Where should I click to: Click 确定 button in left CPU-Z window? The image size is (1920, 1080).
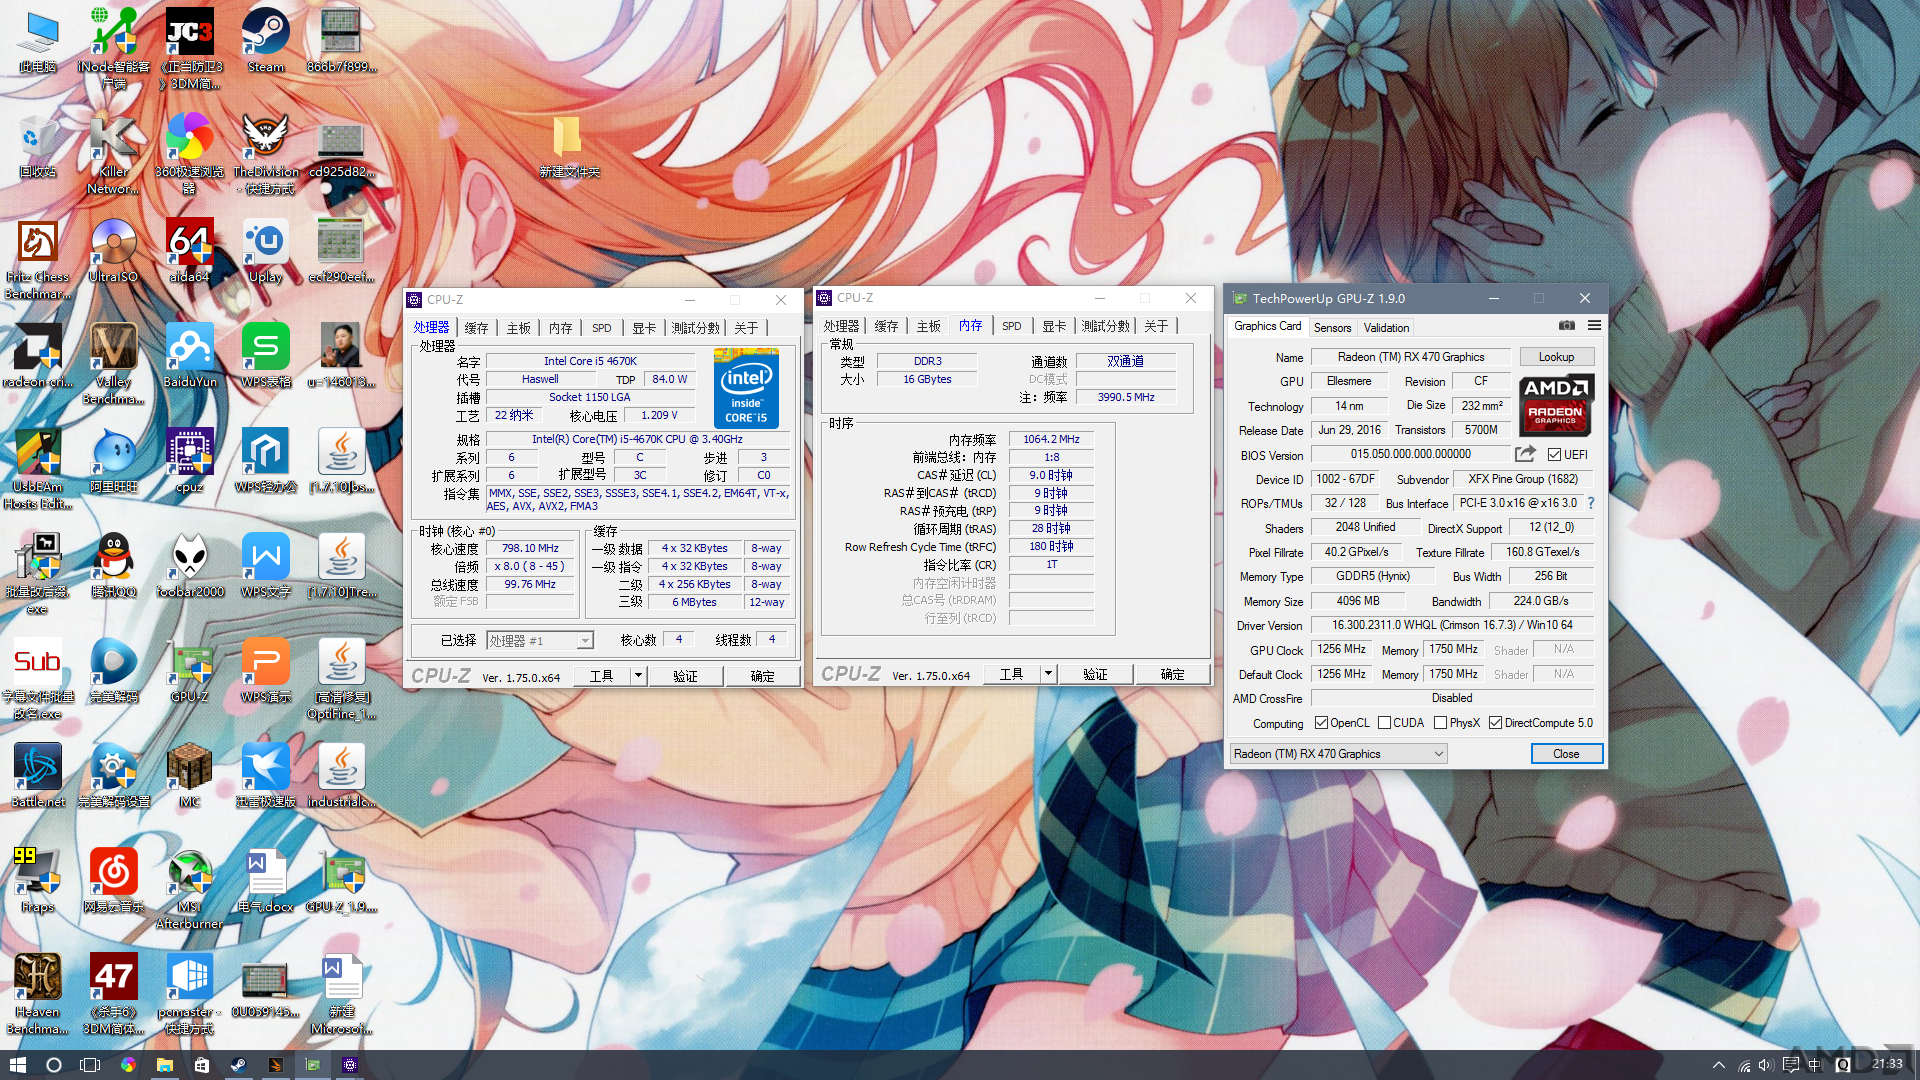coord(762,676)
